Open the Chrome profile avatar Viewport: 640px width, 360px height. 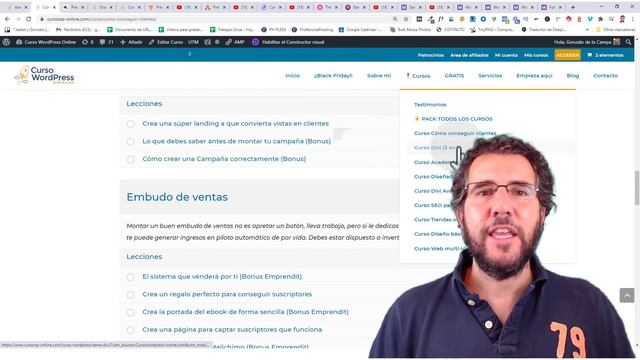622,19
